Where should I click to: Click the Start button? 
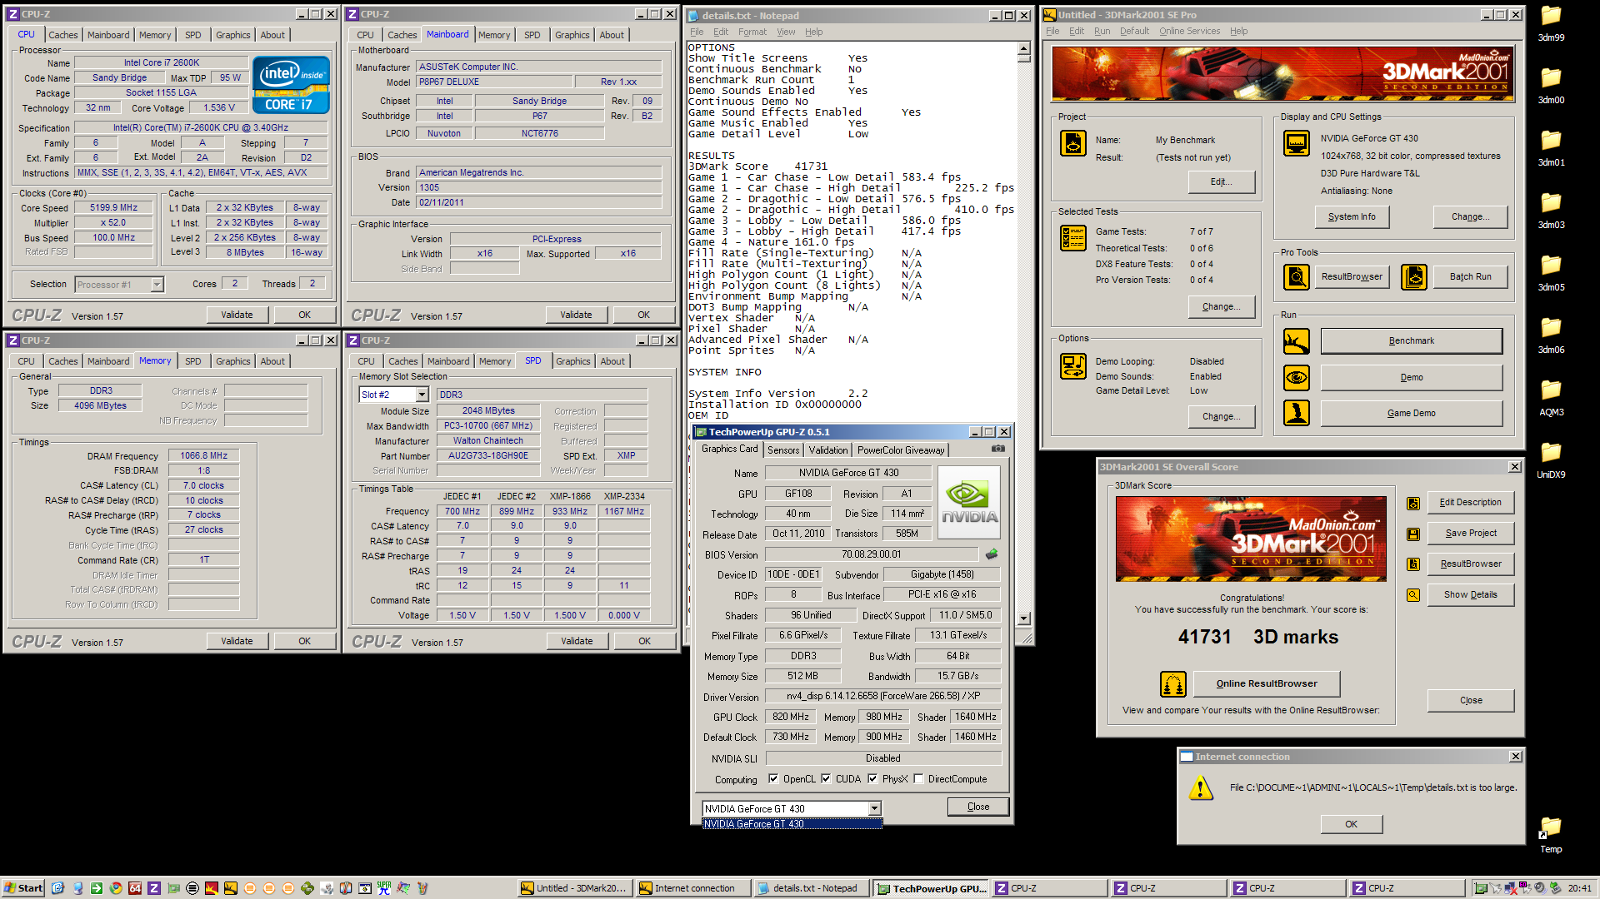click(24, 888)
